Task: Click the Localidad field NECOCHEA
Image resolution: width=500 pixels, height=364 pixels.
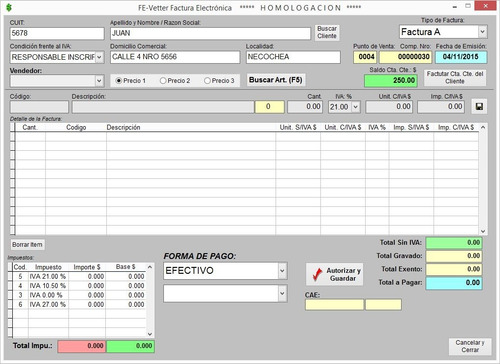Action: pos(293,57)
